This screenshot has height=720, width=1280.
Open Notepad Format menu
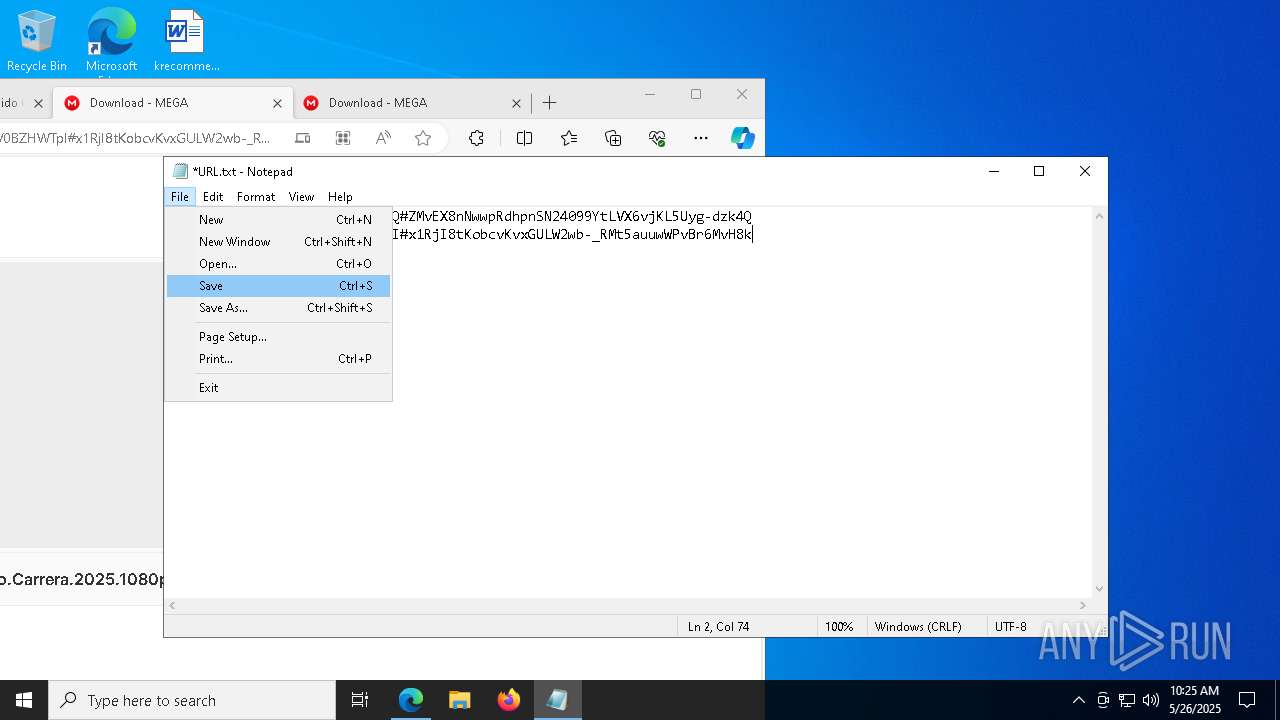click(x=256, y=197)
